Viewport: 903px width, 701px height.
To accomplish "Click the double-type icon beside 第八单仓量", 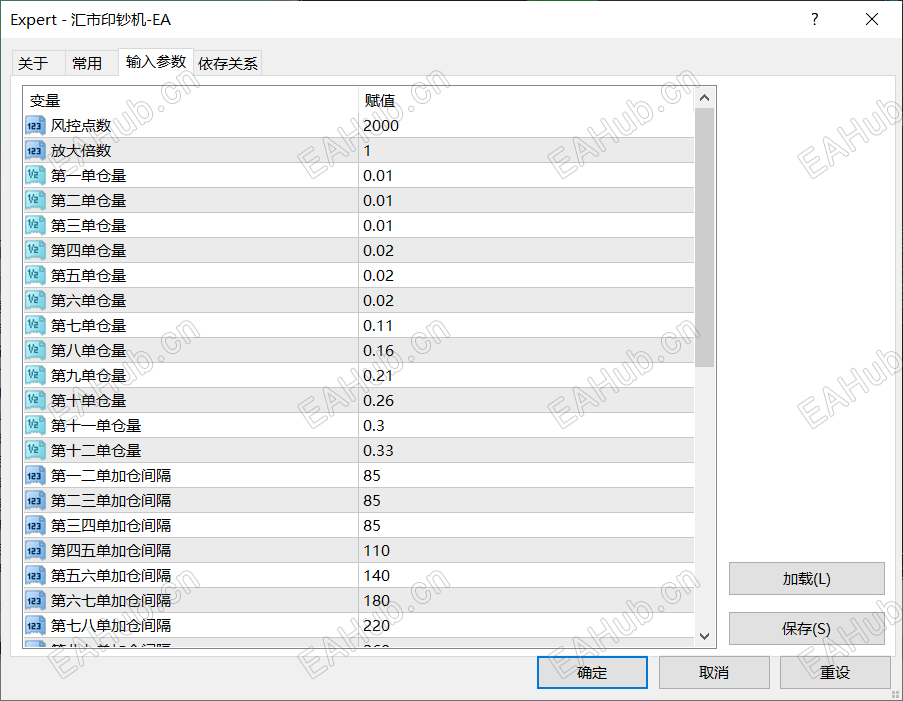I will point(35,350).
